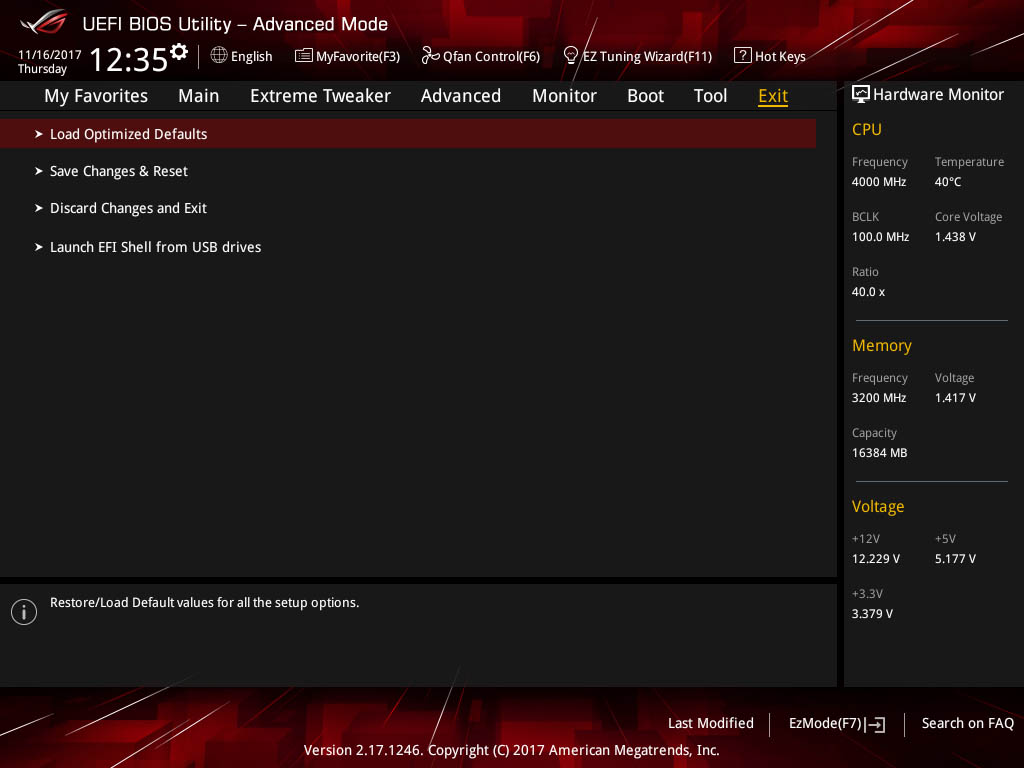Click the settings gear next to the clock
The height and width of the screenshot is (768, 1024).
click(179, 52)
